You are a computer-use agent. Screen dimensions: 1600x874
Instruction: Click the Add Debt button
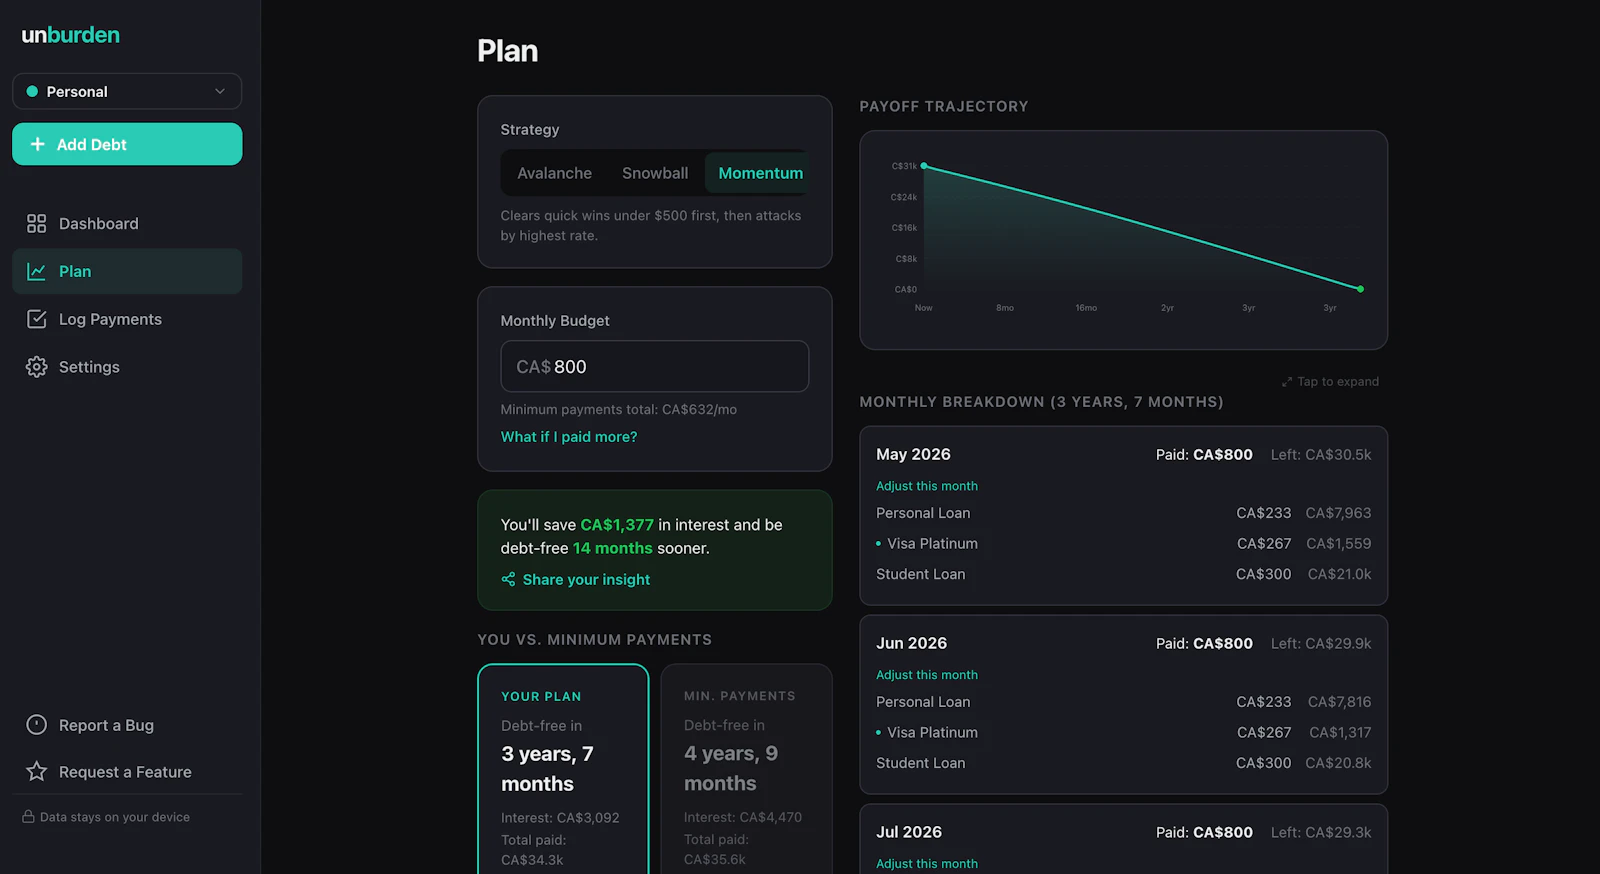(127, 144)
